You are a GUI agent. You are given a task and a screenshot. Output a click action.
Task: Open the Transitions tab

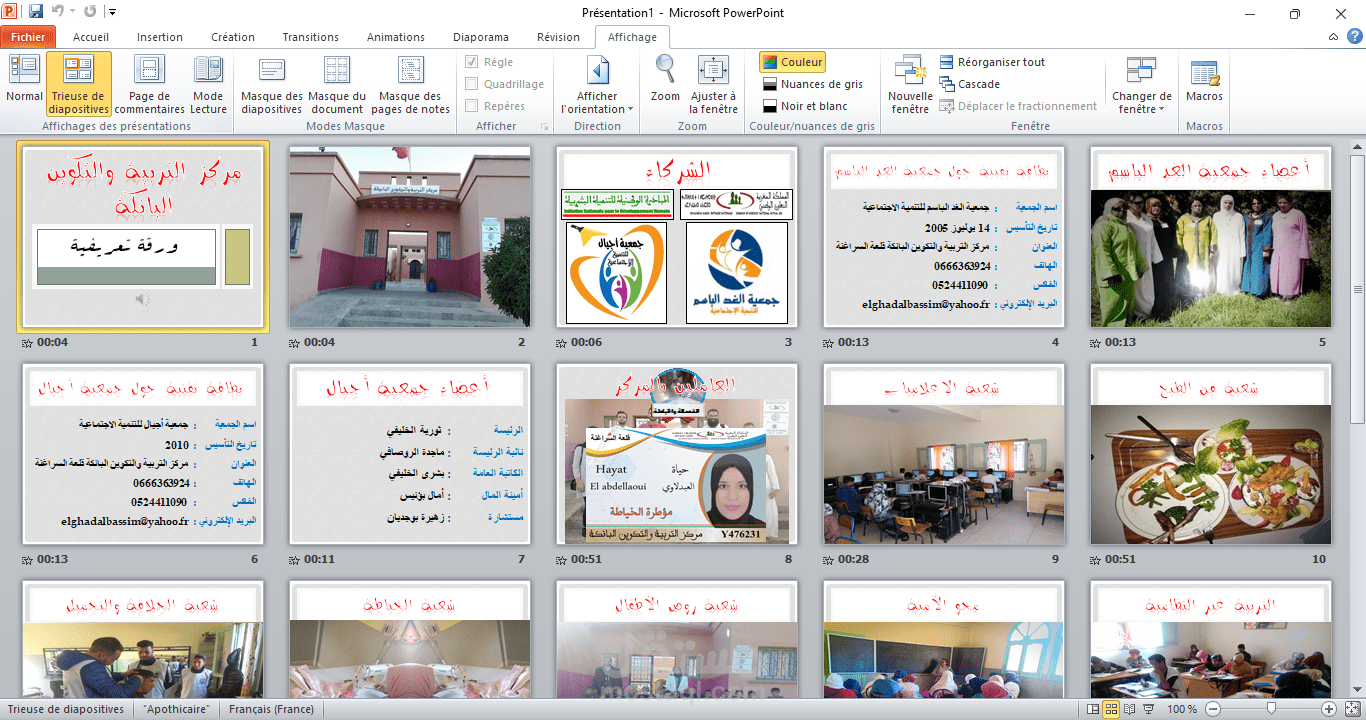tap(310, 37)
